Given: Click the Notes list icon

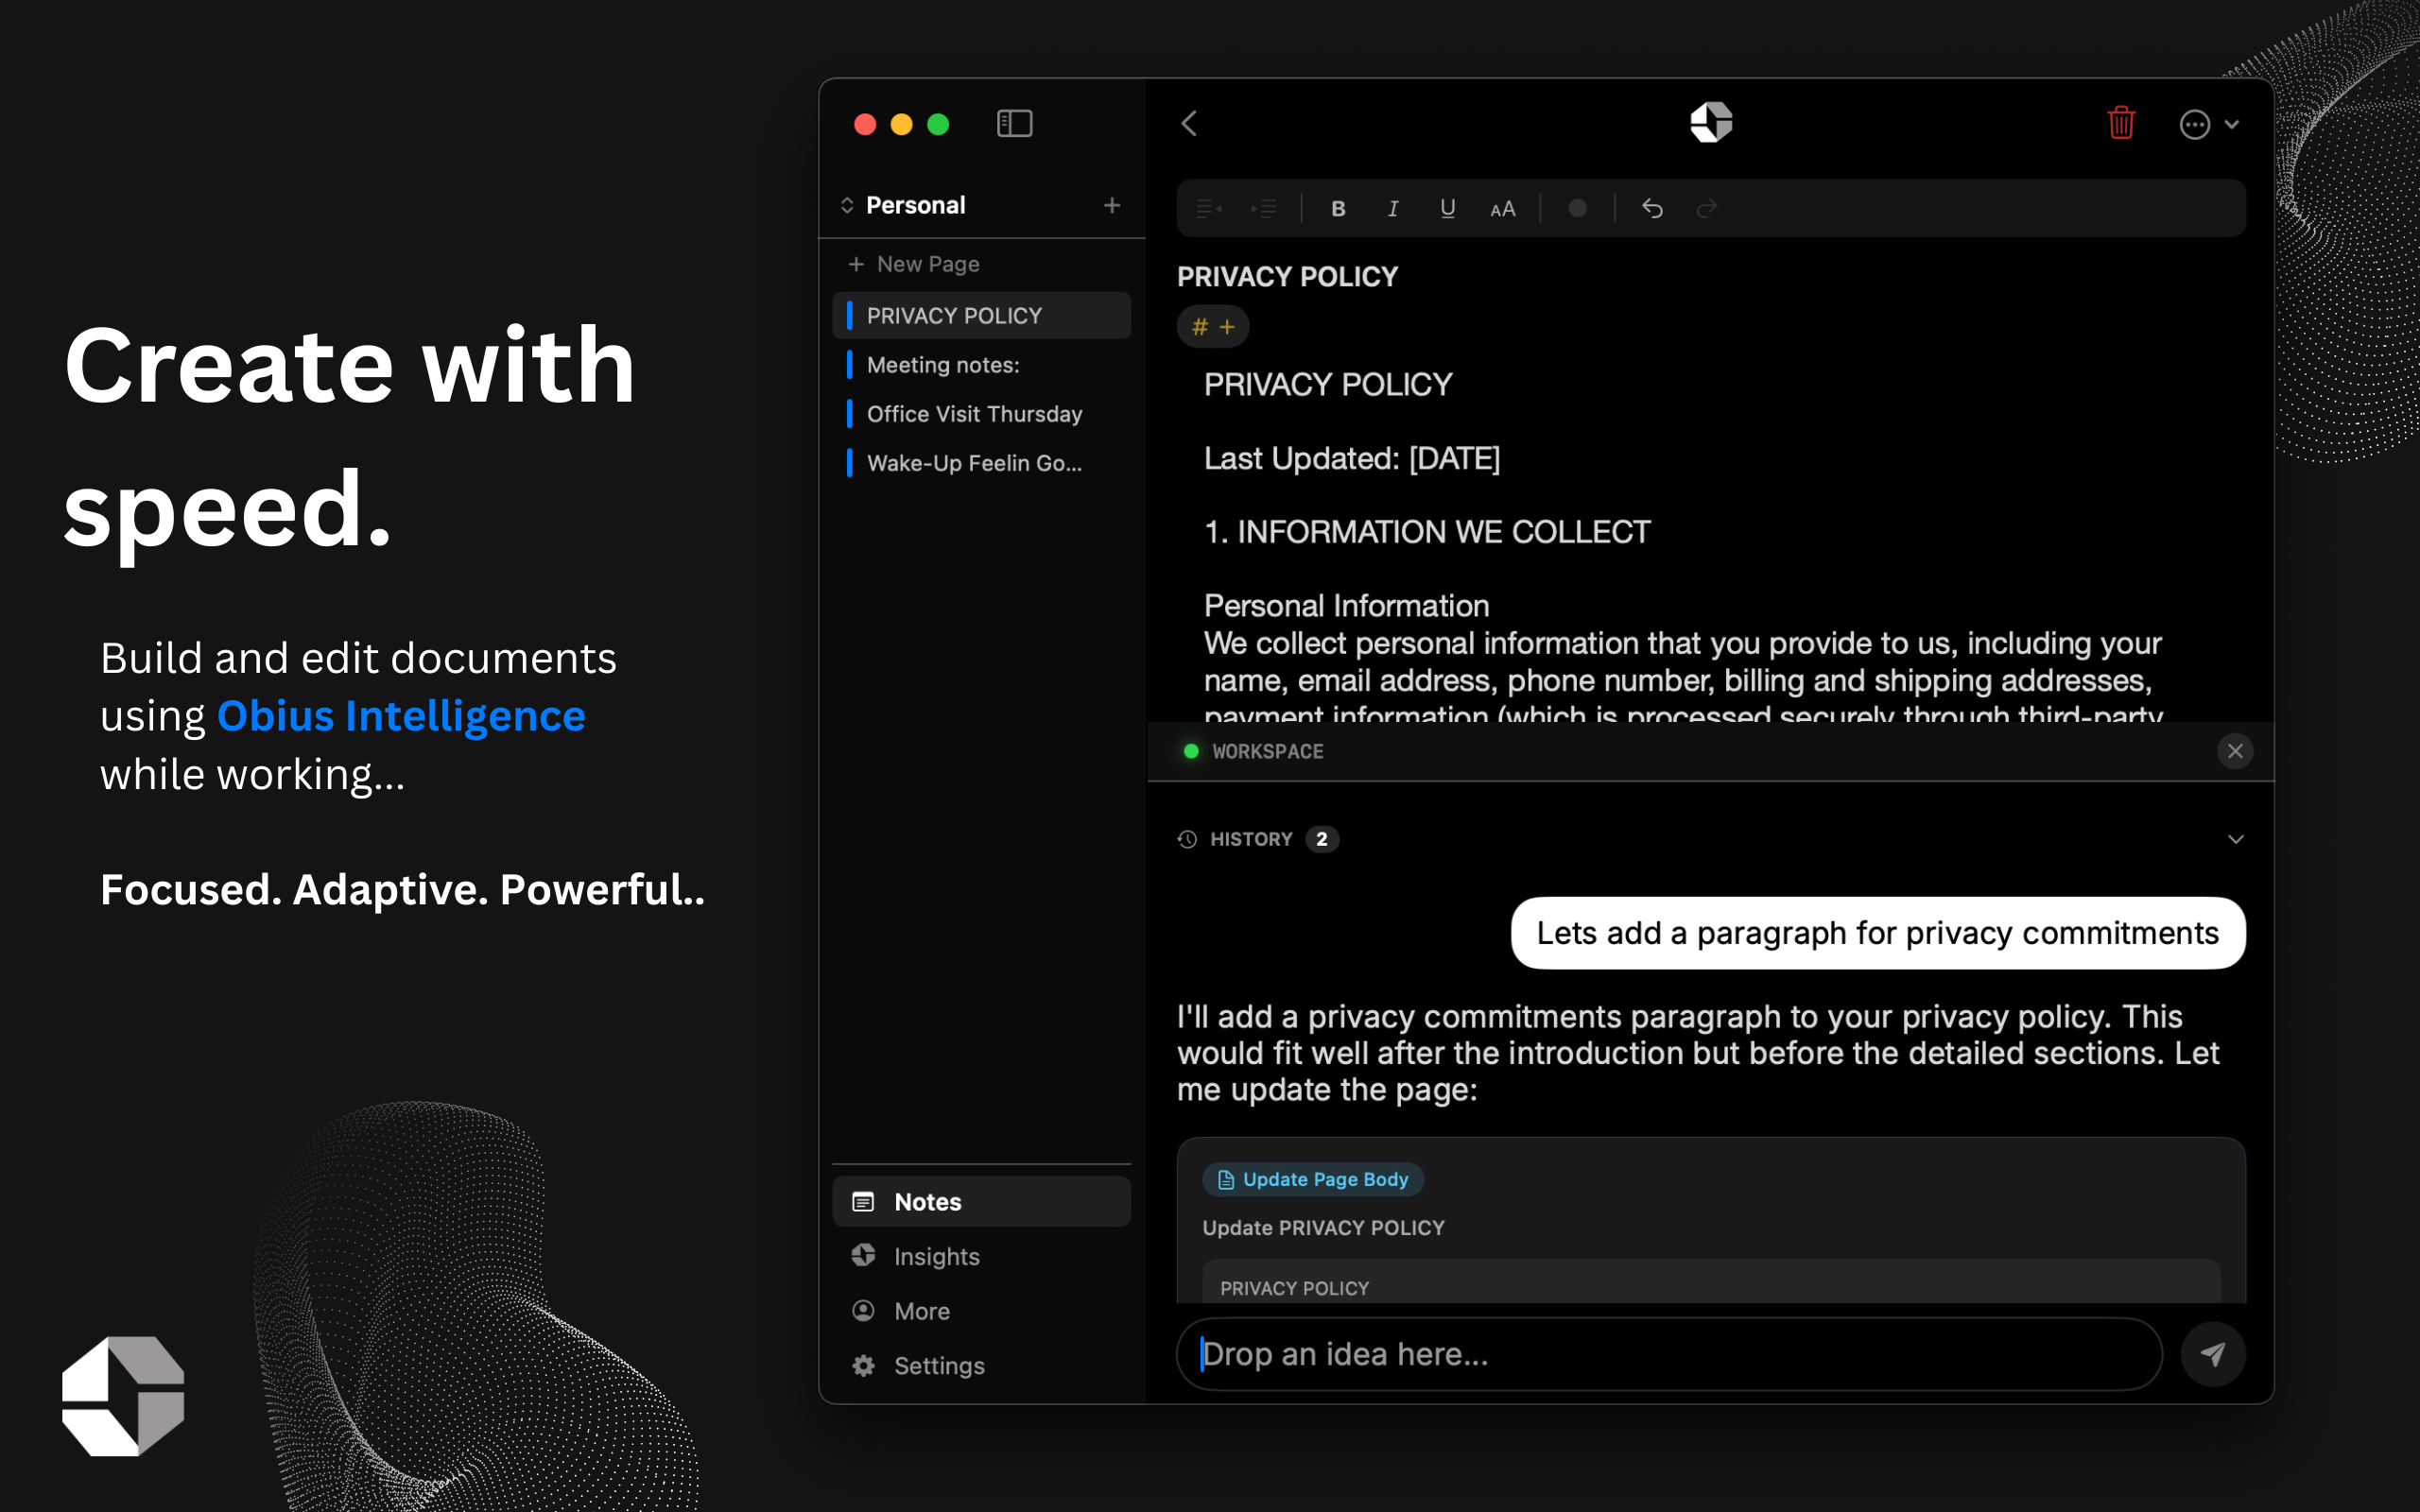Looking at the screenshot, I should 863,1202.
